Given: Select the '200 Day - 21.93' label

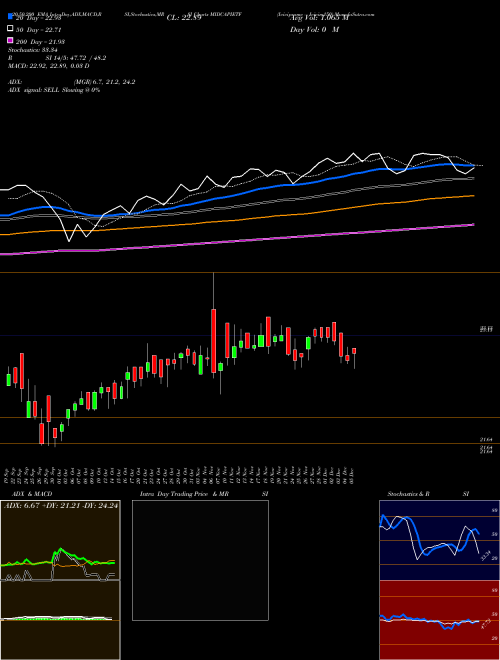Looking at the screenshot, I should (40, 42).
